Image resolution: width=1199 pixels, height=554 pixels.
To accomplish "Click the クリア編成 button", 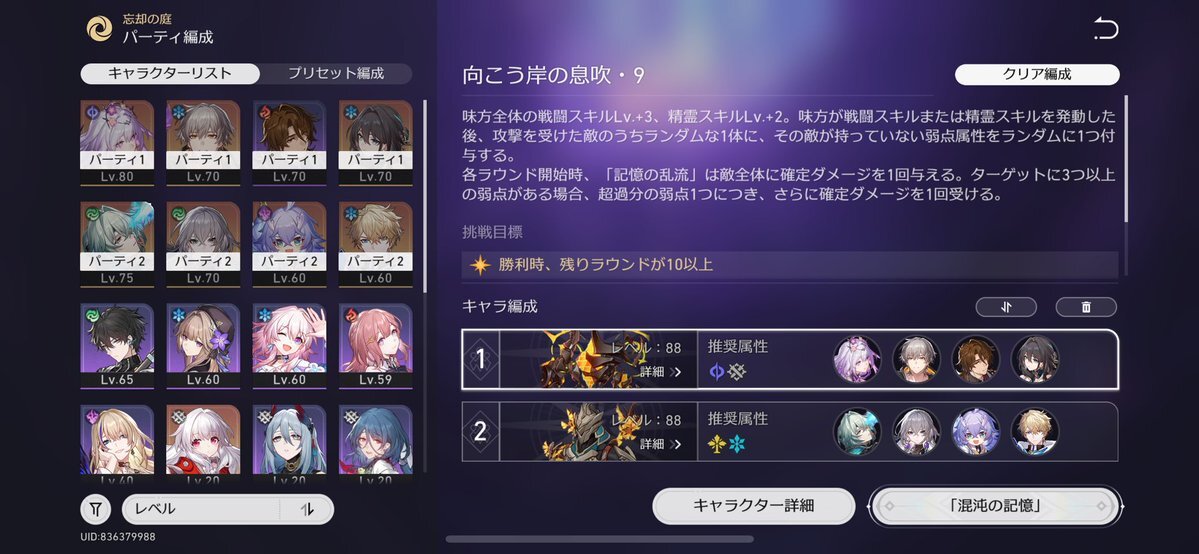I will pos(1037,74).
